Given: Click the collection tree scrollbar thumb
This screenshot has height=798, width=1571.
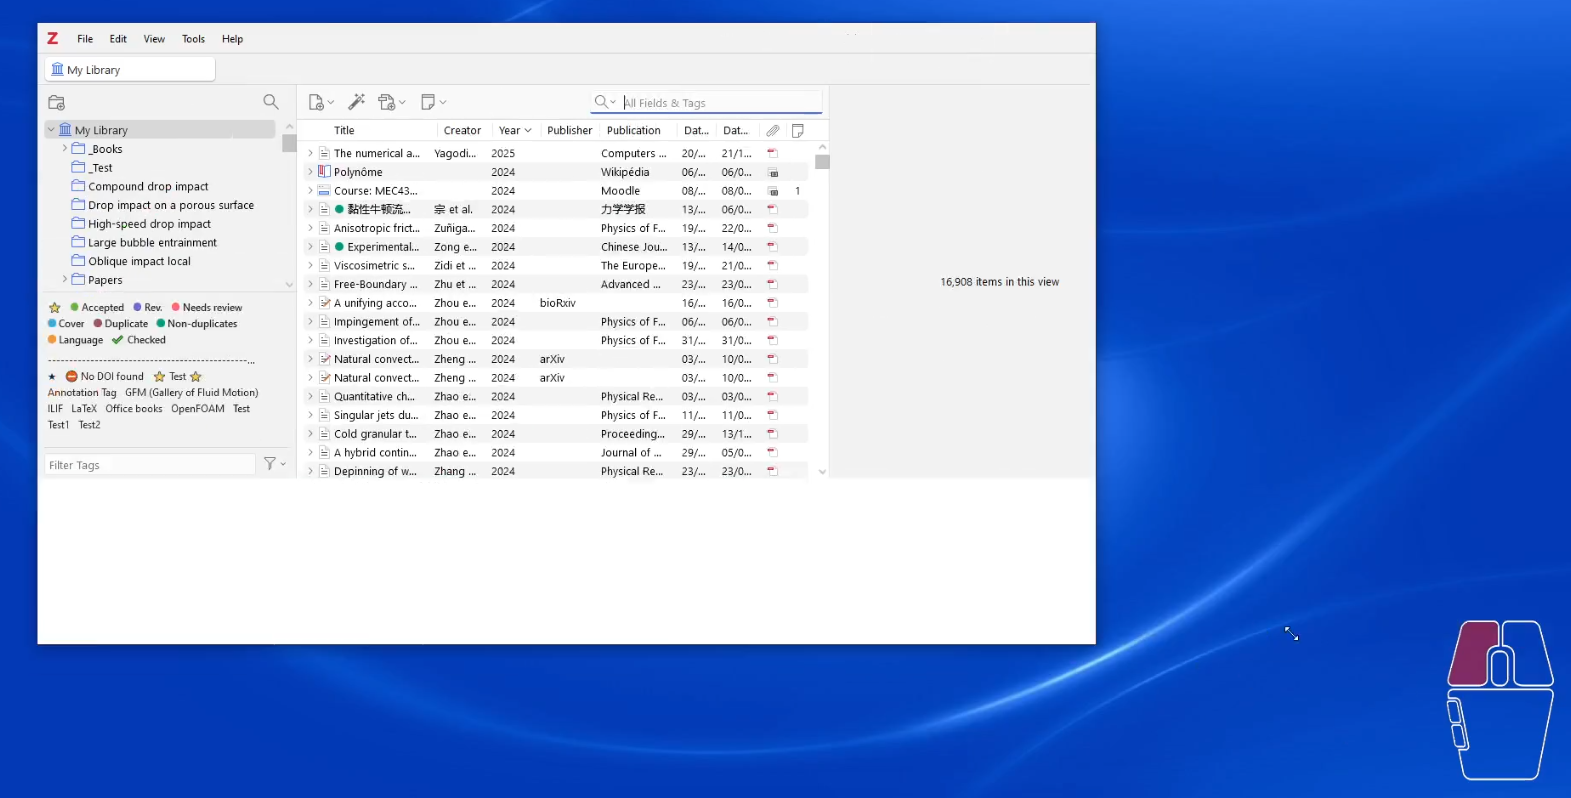Looking at the screenshot, I should pyautogui.click(x=289, y=143).
